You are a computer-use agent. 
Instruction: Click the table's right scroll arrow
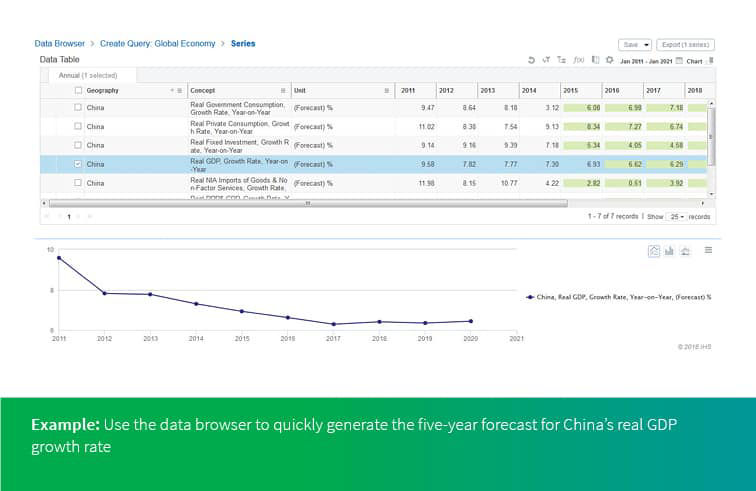(x=702, y=204)
